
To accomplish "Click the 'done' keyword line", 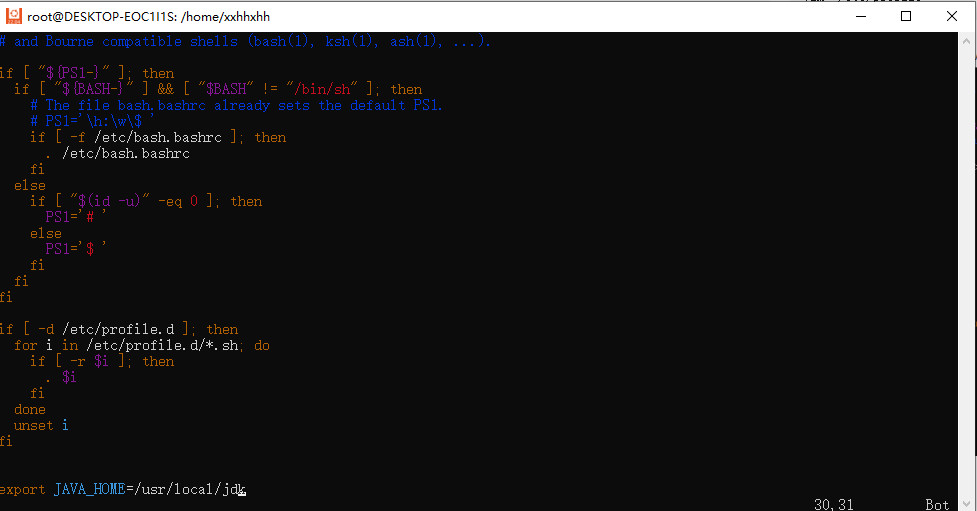I will [x=30, y=409].
